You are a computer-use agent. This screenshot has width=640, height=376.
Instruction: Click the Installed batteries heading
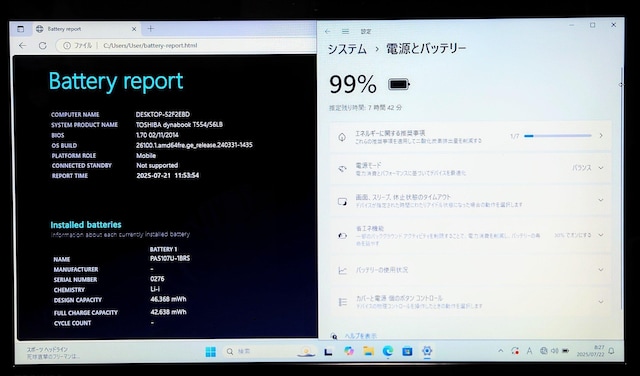tap(86, 225)
